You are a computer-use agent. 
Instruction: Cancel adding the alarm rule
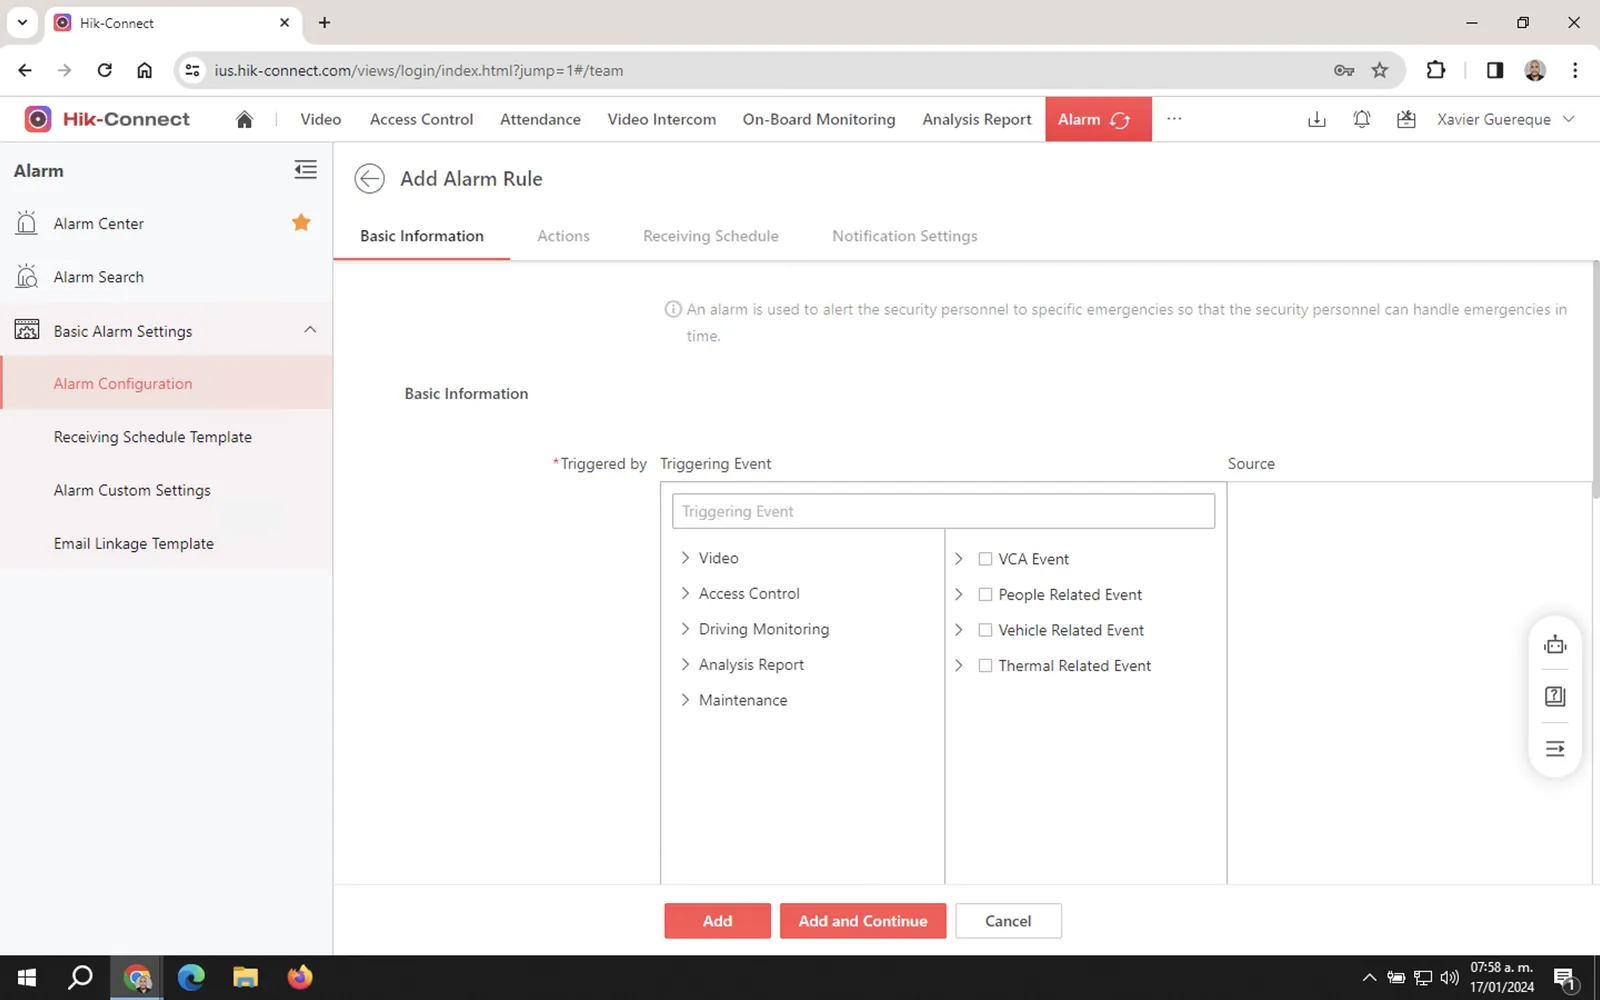click(x=1008, y=921)
